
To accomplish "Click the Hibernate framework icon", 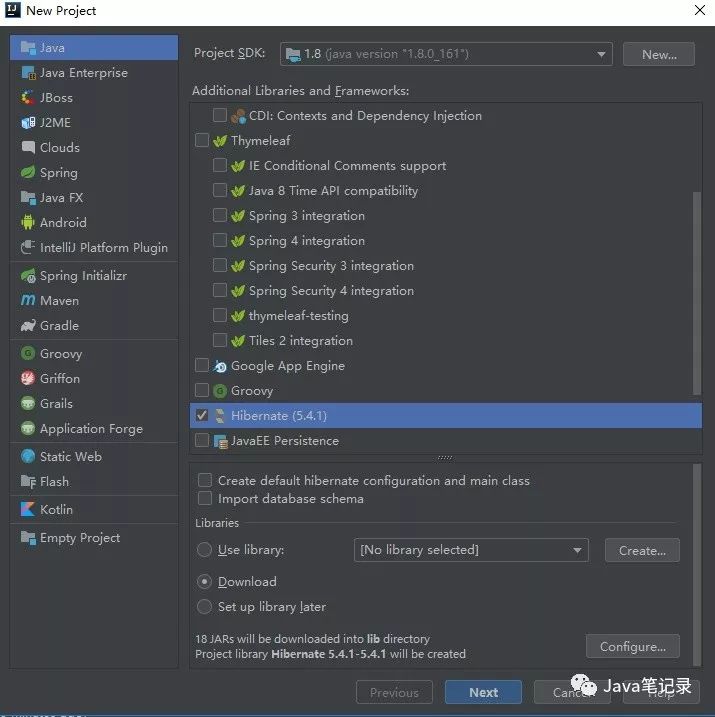I will 220,416.
